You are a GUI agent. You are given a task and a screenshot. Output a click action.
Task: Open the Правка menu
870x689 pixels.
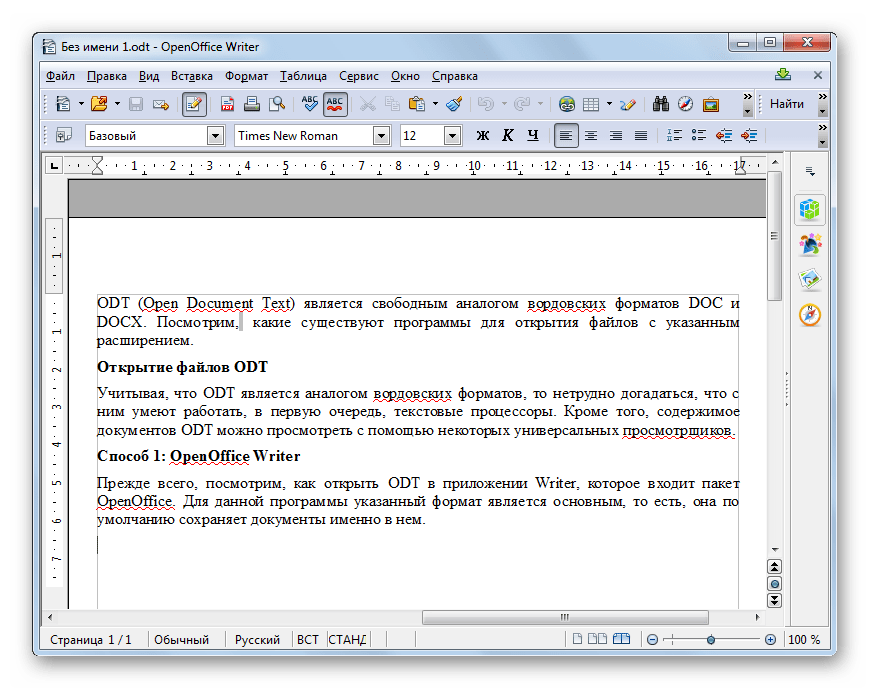click(x=107, y=76)
